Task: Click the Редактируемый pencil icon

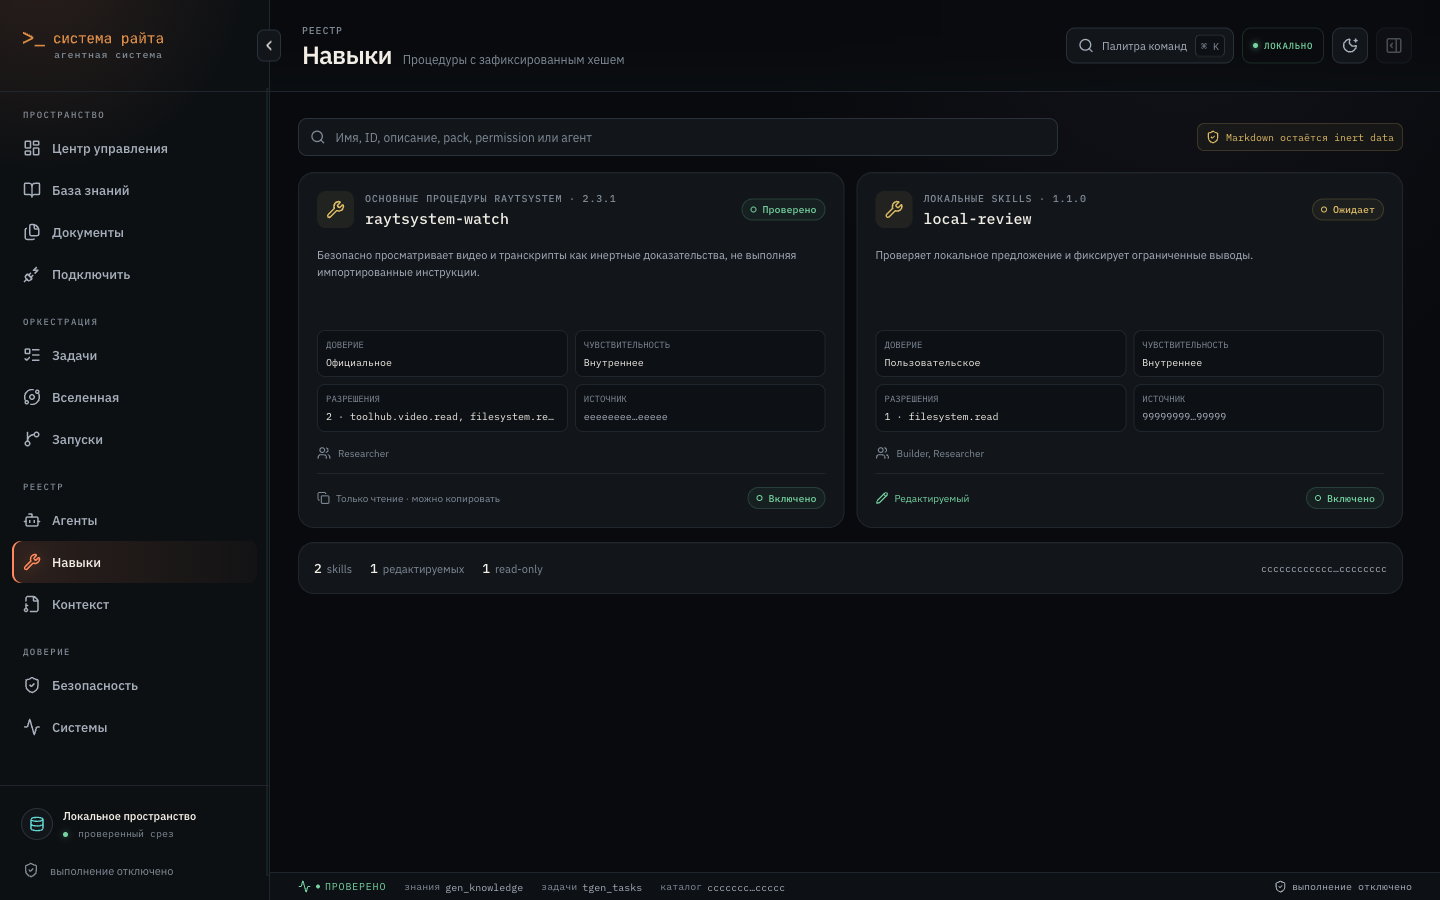Action: (882, 498)
